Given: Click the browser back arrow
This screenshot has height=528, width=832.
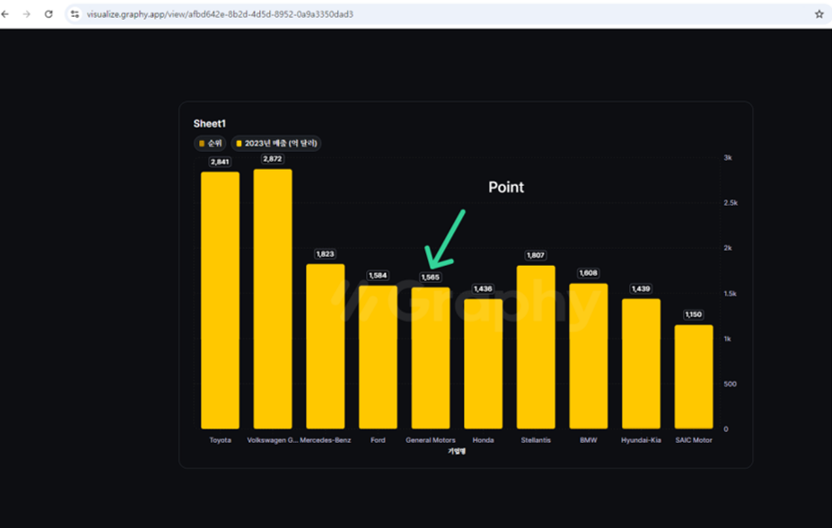Looking at the screenshot, I should [5, 14].
